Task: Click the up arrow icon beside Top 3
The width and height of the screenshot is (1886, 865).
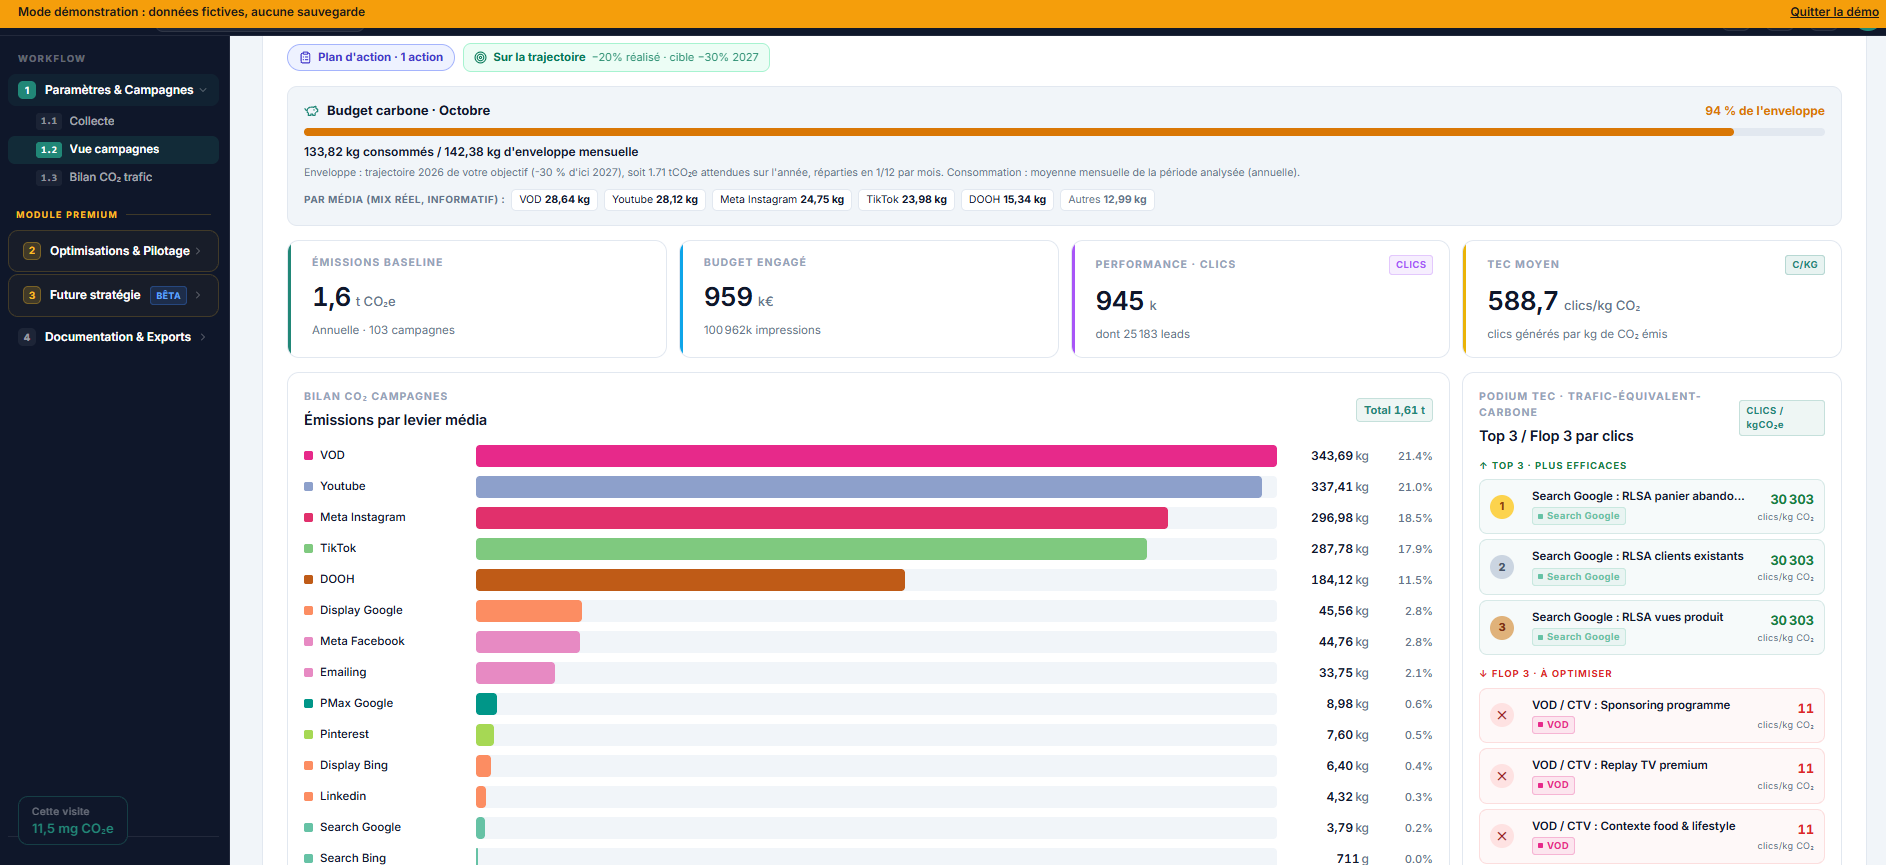Action: click(1483, 466)
